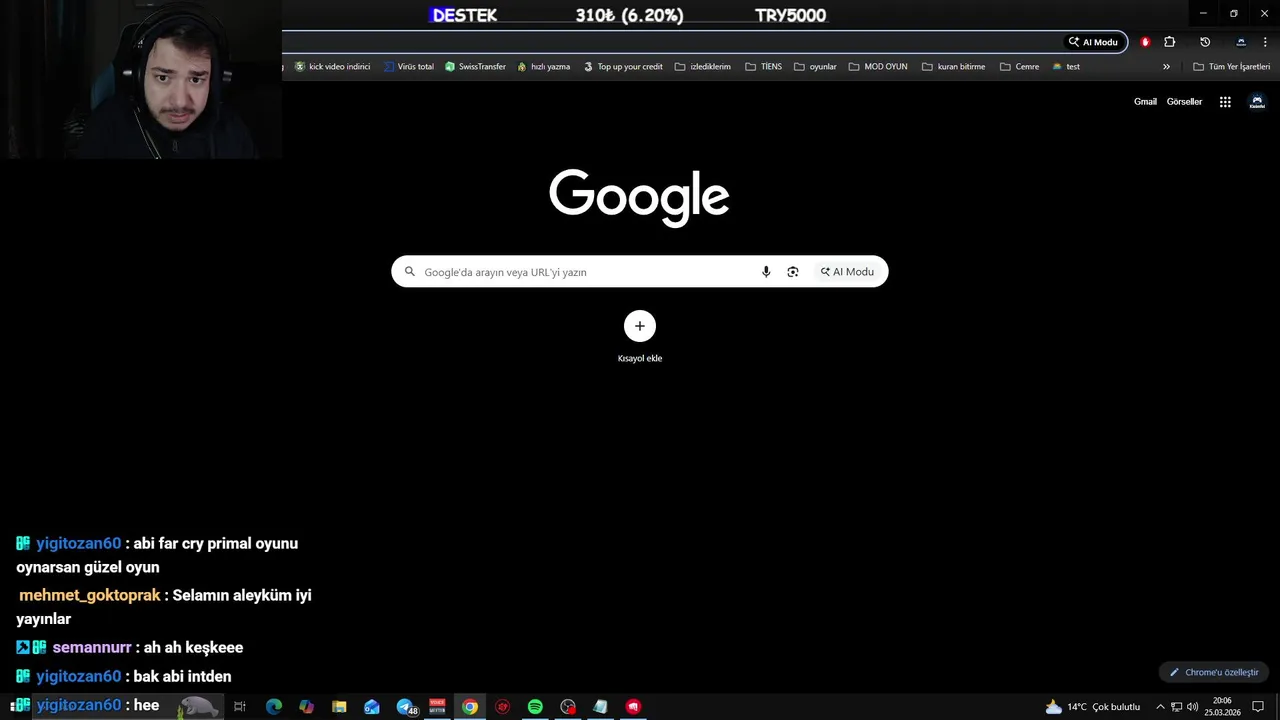
Task: Show hidden system tray icons
Action: pyautogui.click(x=1160, y=707)
